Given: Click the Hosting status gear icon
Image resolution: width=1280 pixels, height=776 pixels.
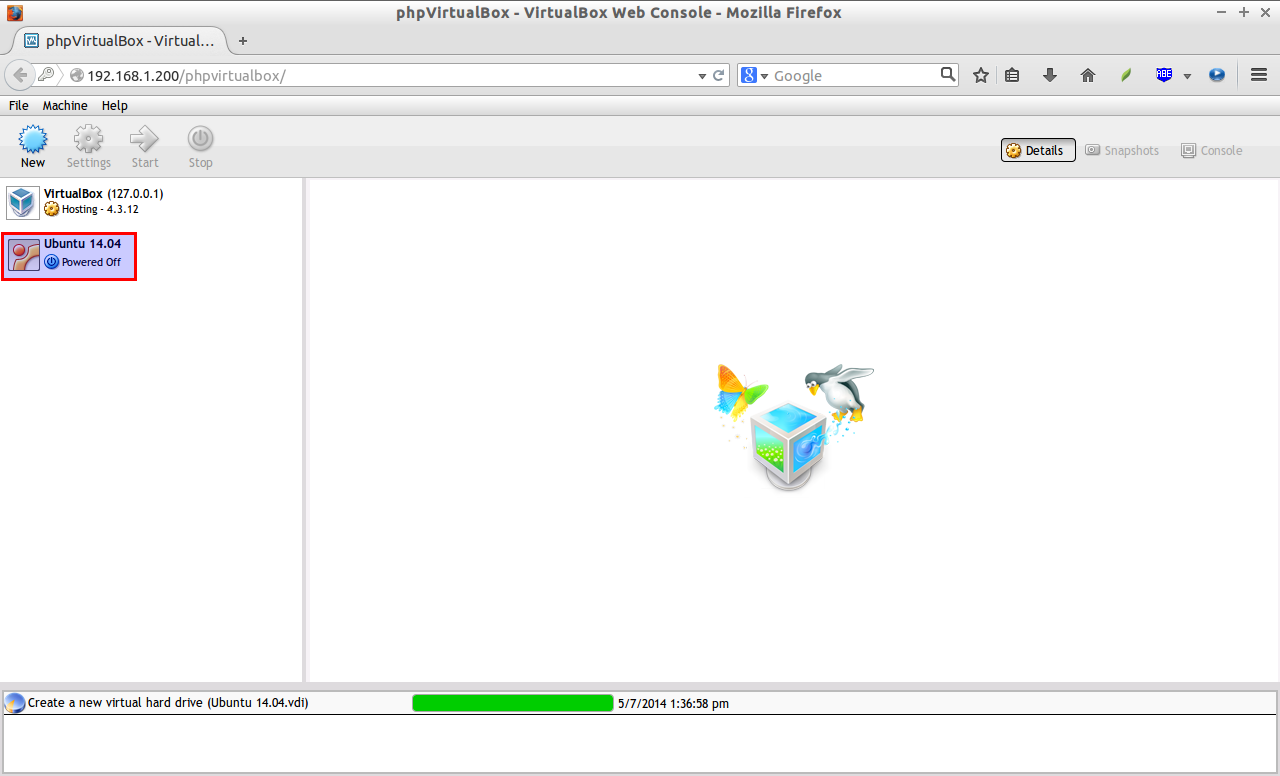Looking at the screenshot, I should pos(52,209).
